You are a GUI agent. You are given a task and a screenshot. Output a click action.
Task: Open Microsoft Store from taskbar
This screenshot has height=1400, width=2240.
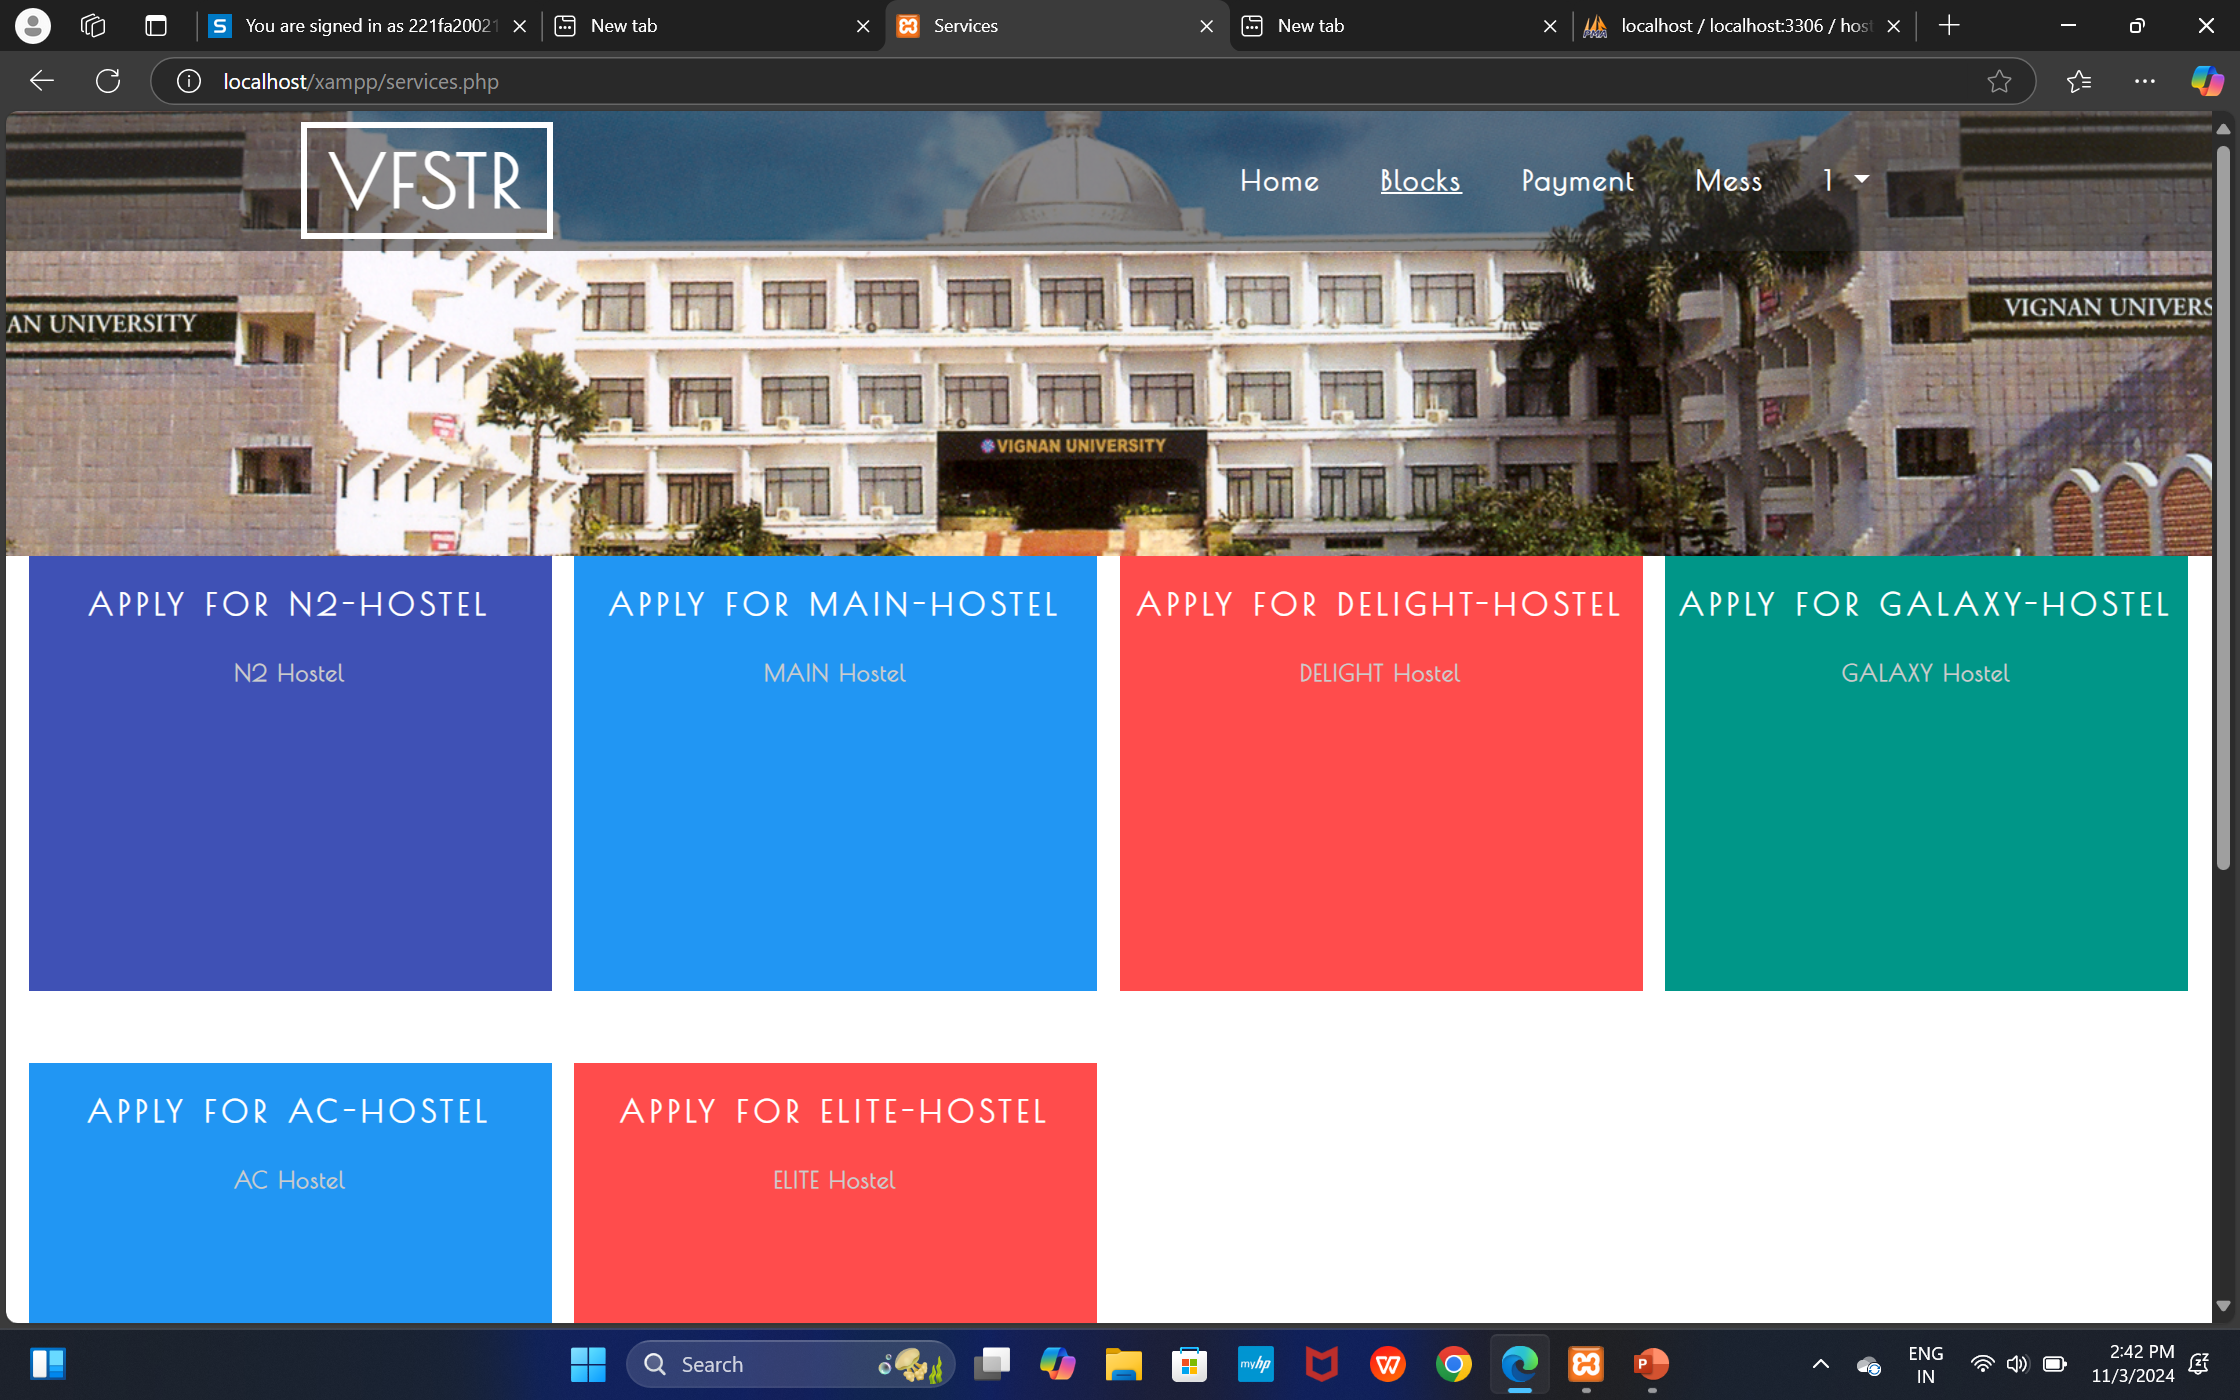(x=1189, y=1364)
